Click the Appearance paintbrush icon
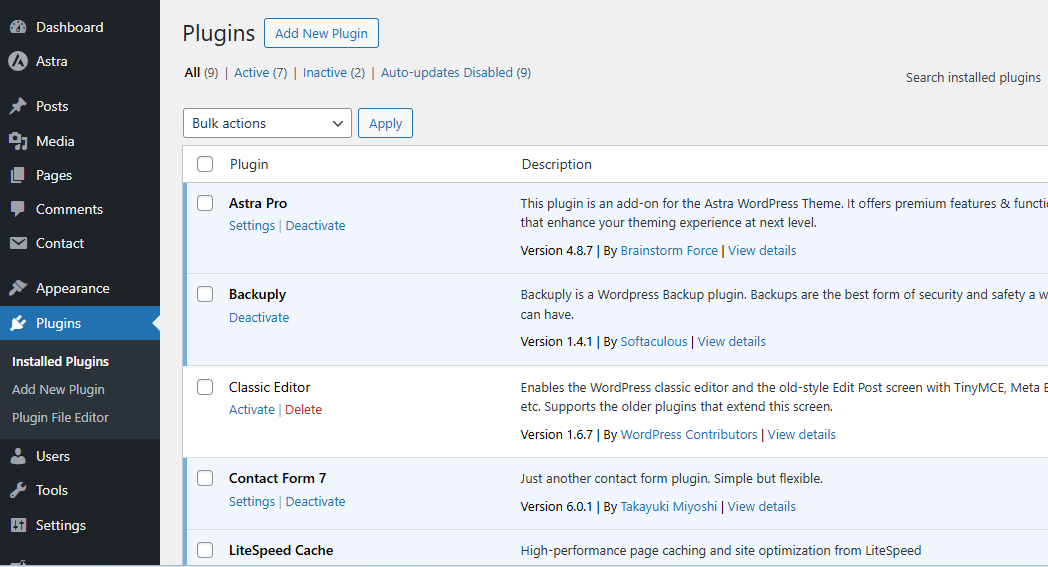The image size is (1048, 567). click(18, 288)
